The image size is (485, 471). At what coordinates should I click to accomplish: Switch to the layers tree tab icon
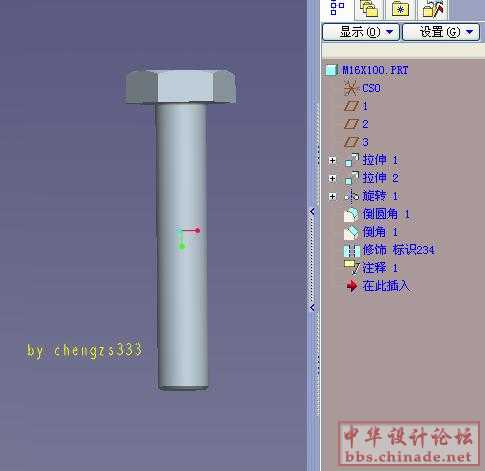pos(369,9)
